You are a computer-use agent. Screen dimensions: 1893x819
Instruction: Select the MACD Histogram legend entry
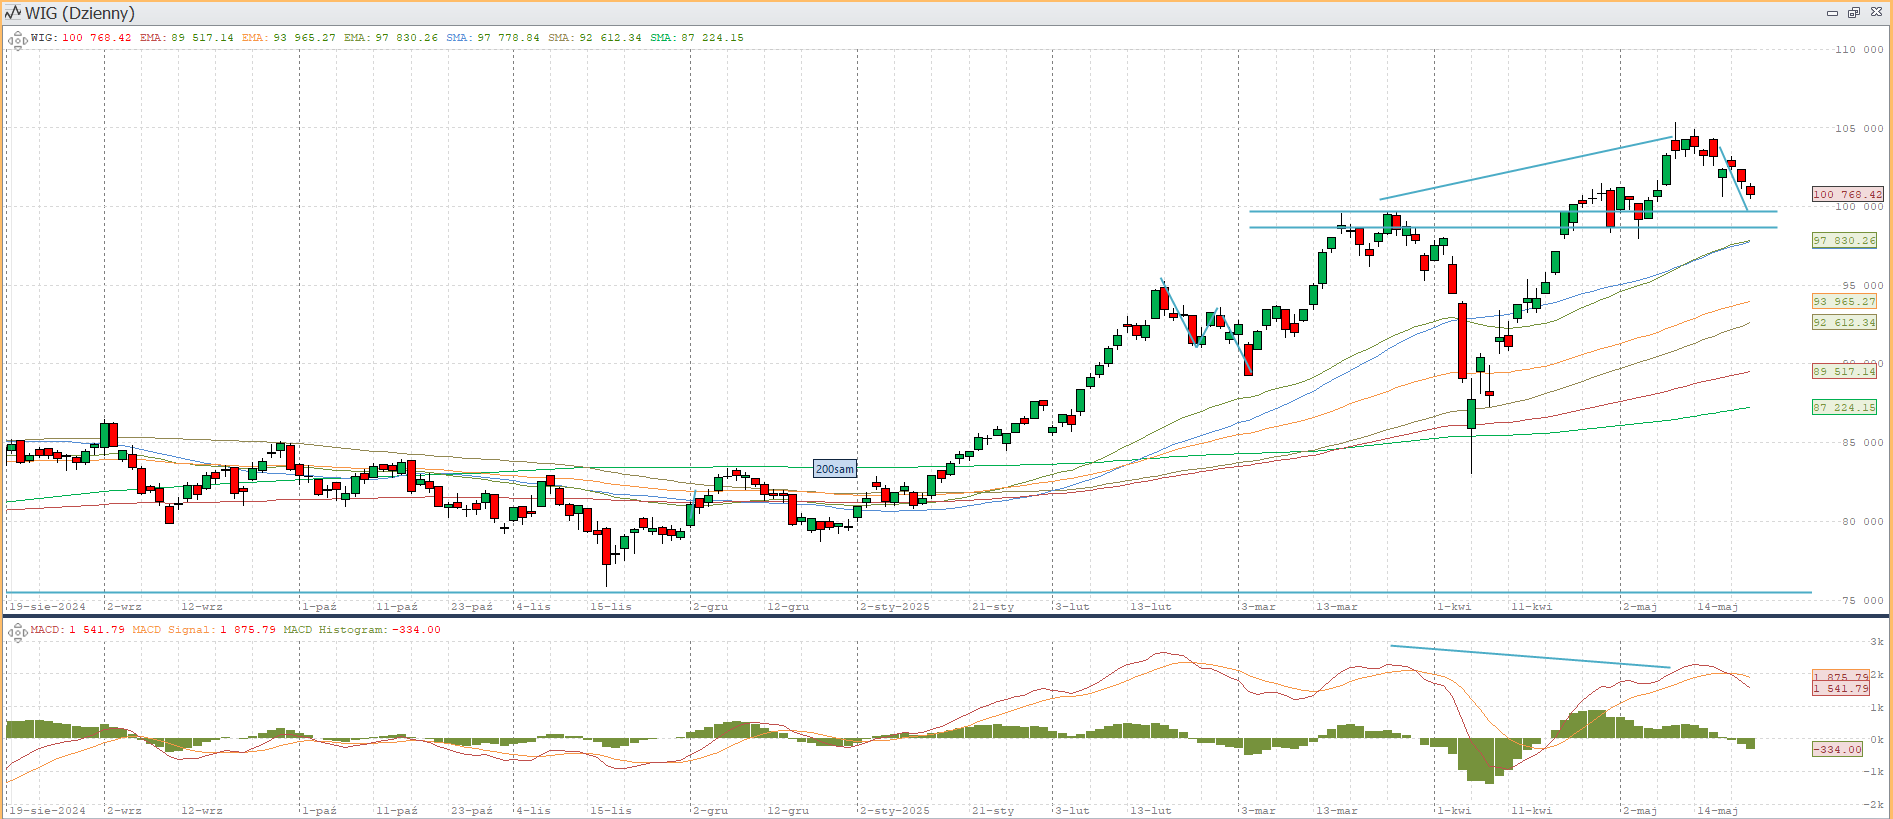(x=362, y=630)
